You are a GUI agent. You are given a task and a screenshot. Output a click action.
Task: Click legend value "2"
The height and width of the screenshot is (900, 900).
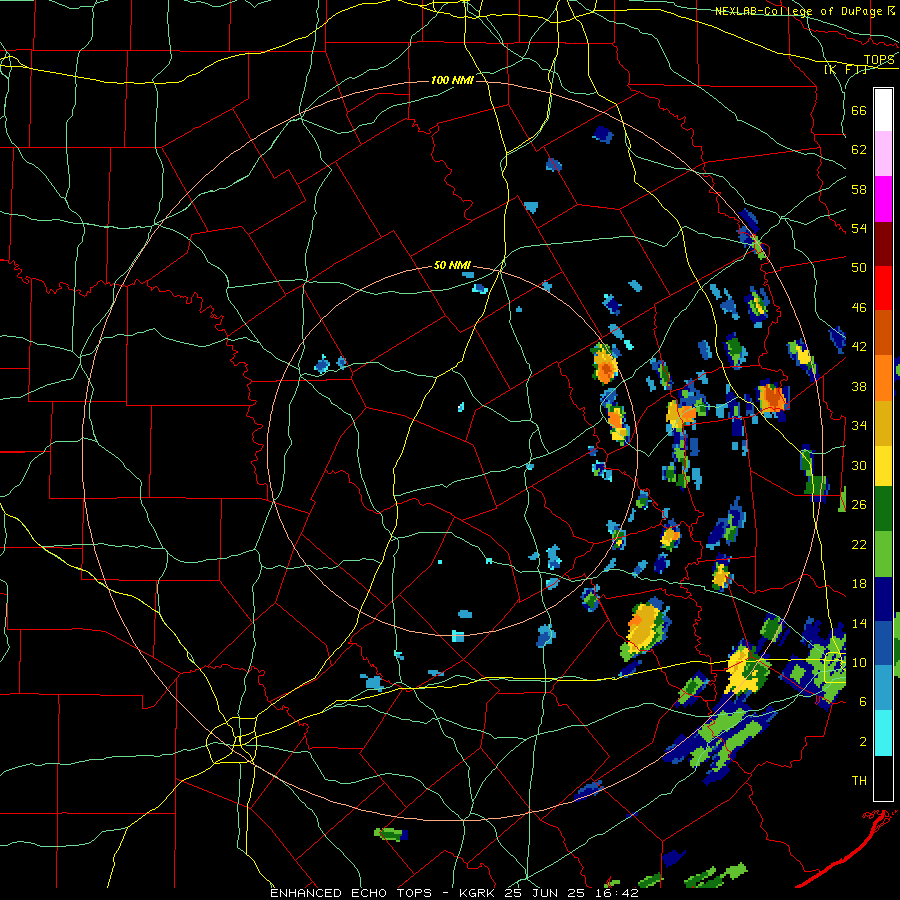pyautogui.click(x=863, y=742)
